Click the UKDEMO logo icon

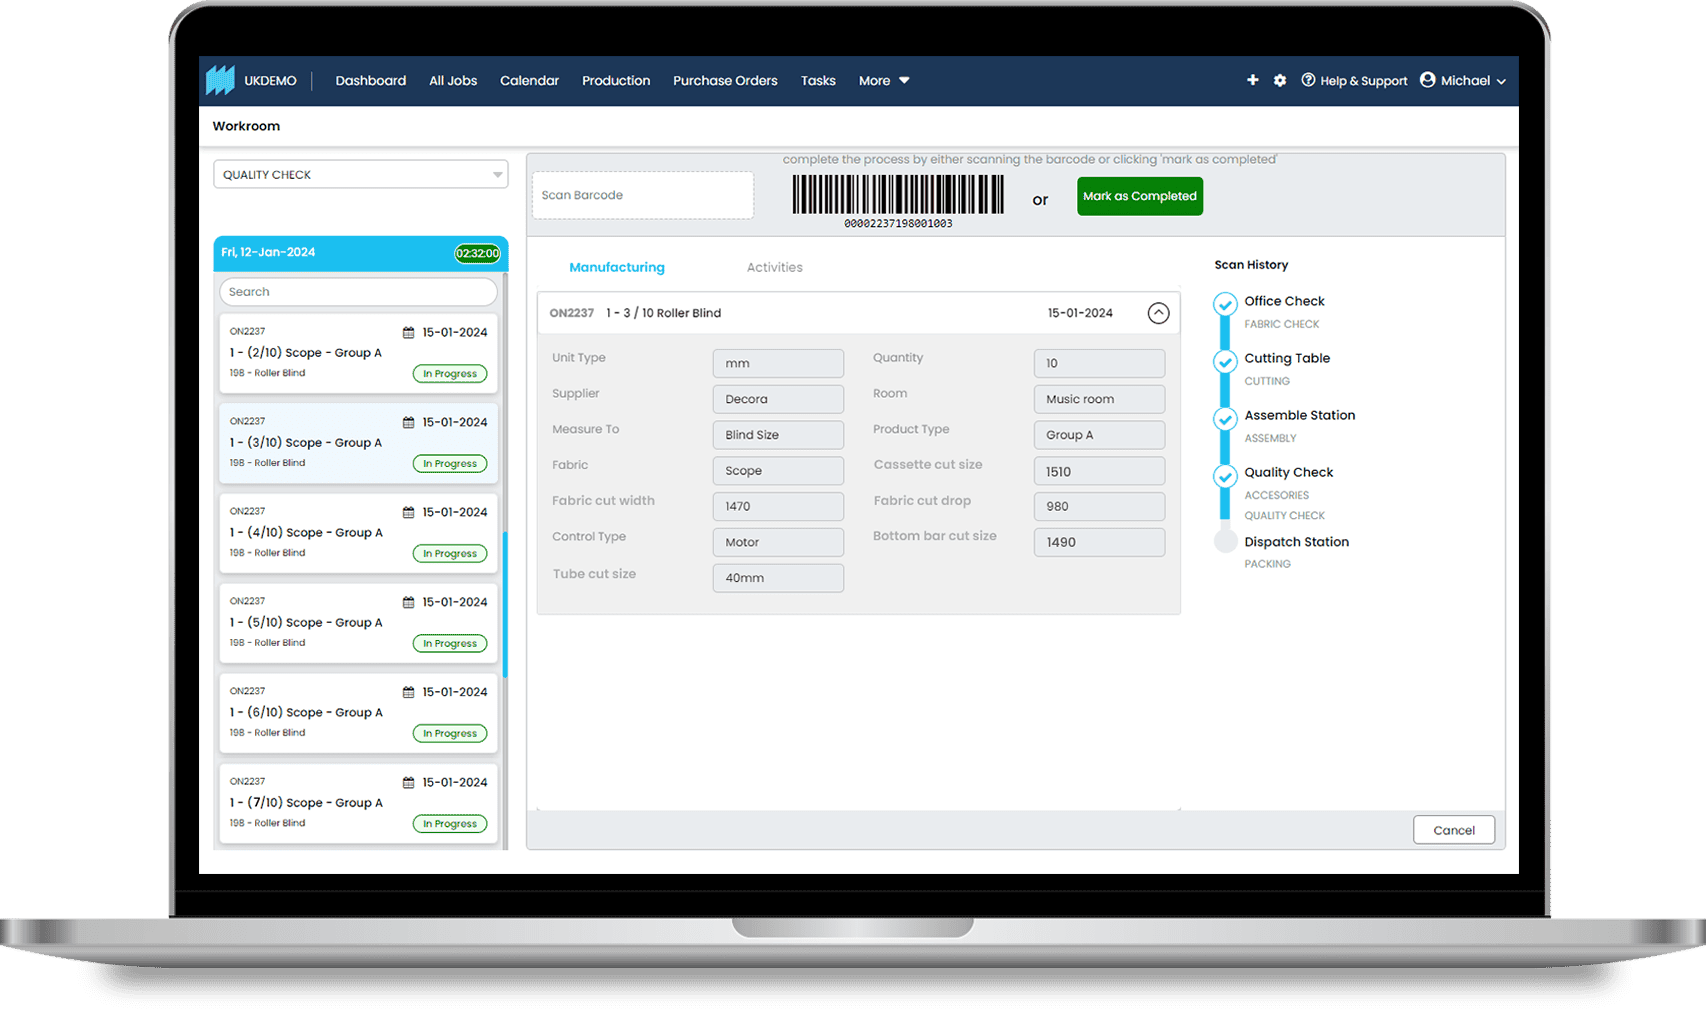(x=219, y=80)
